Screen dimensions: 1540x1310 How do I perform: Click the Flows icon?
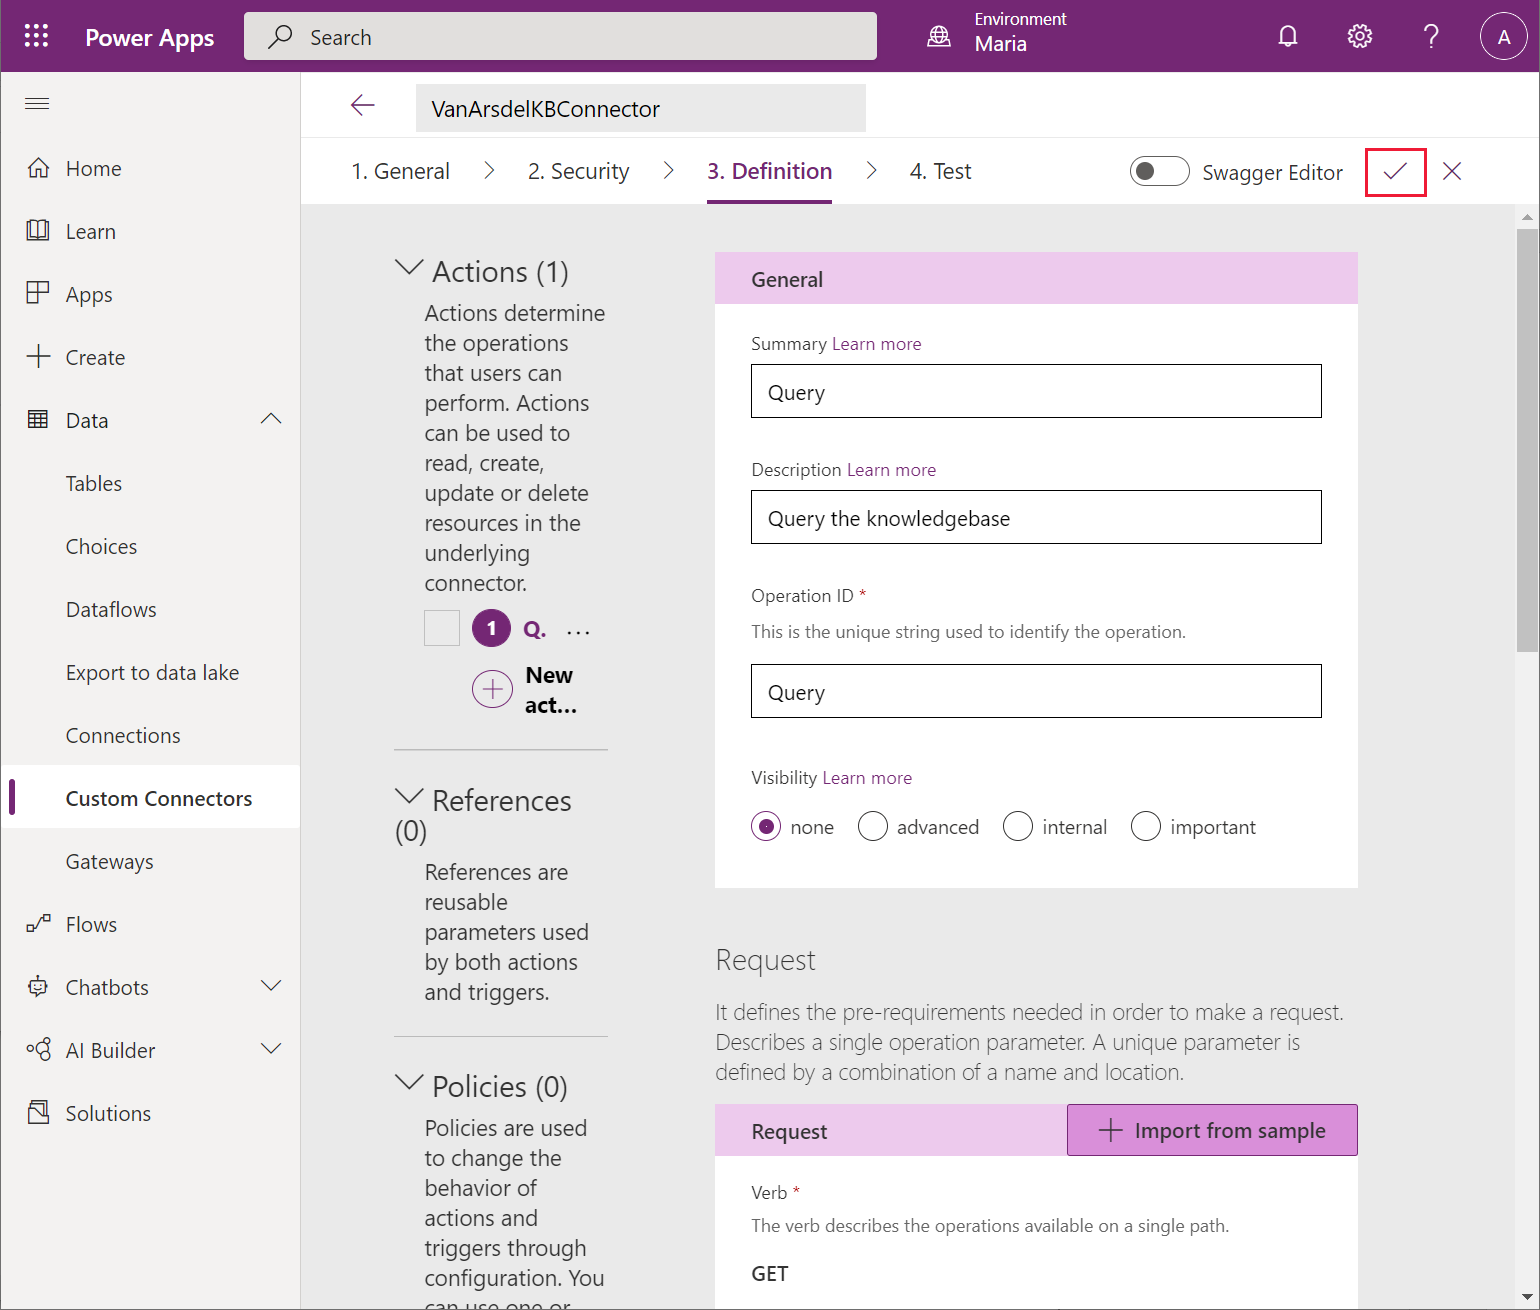[38, 924]
